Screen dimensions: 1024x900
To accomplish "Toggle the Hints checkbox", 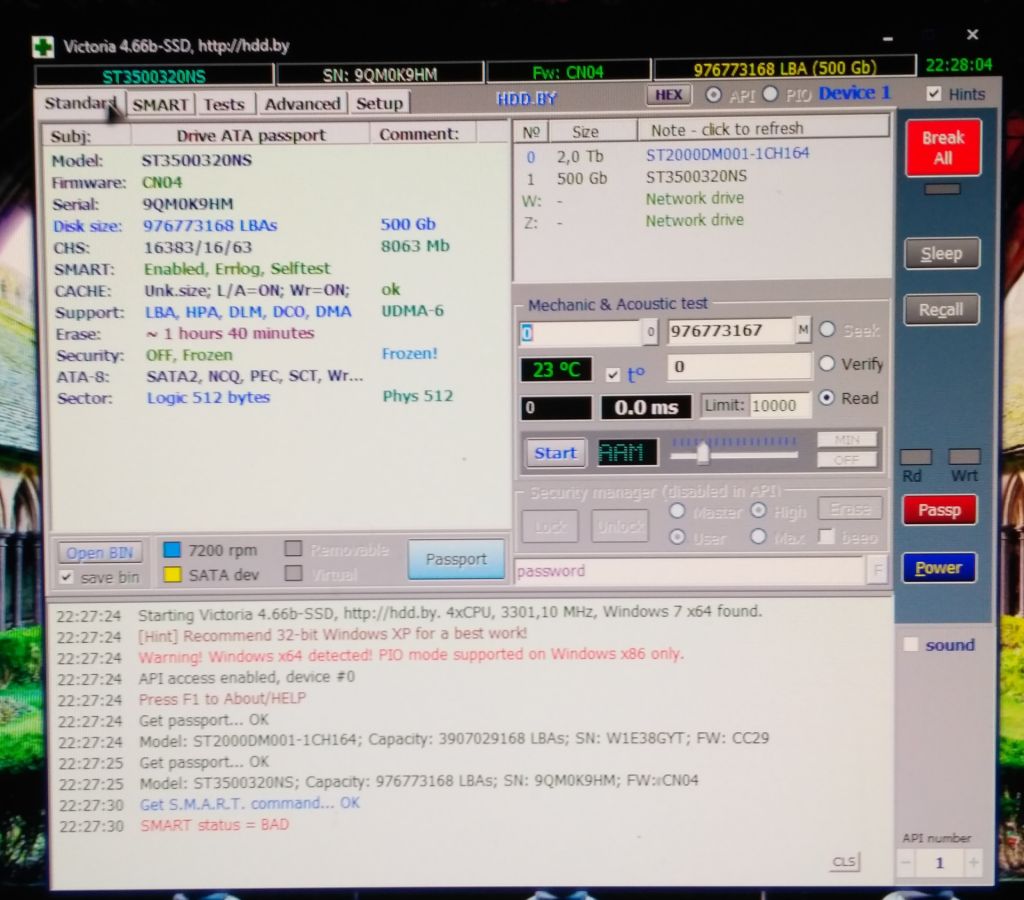I will (934, 94).
